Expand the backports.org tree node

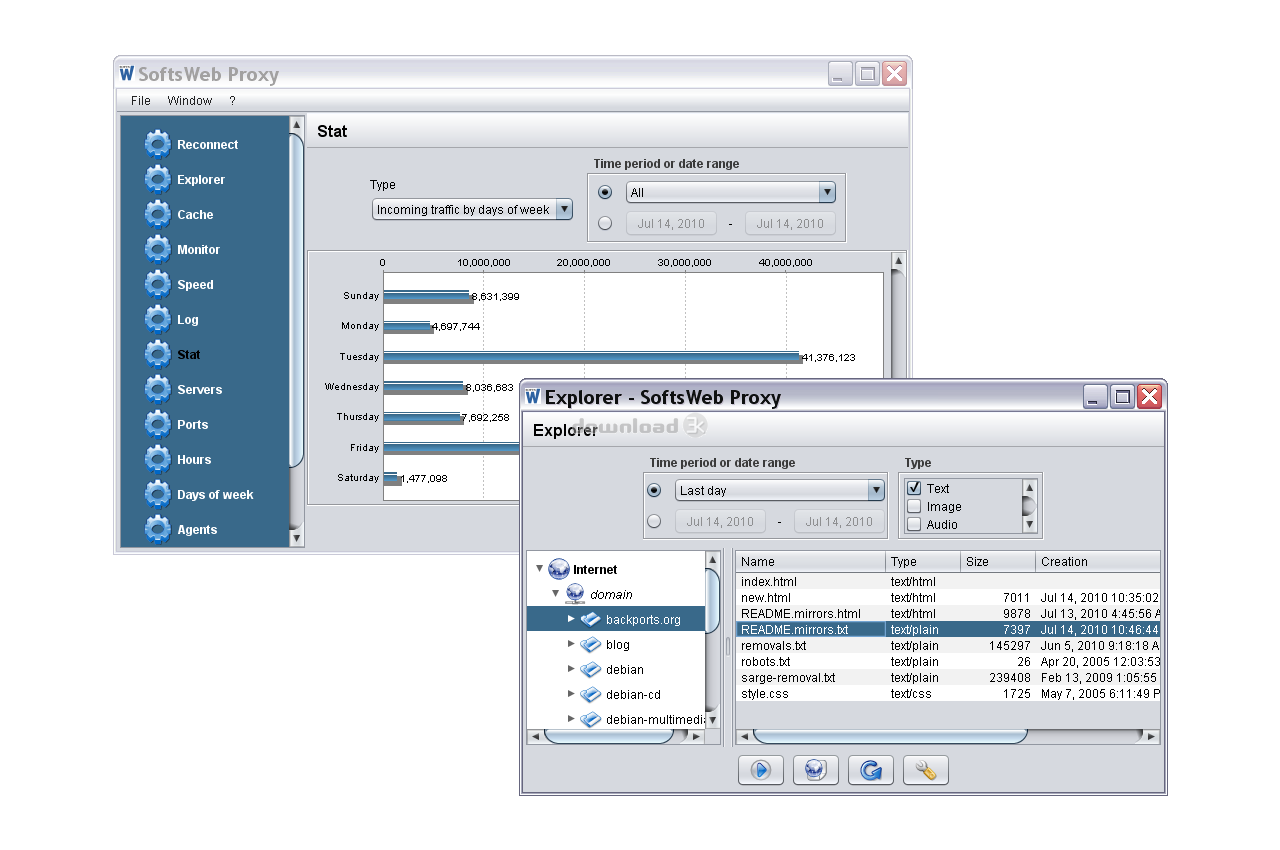tap(572, 619)
